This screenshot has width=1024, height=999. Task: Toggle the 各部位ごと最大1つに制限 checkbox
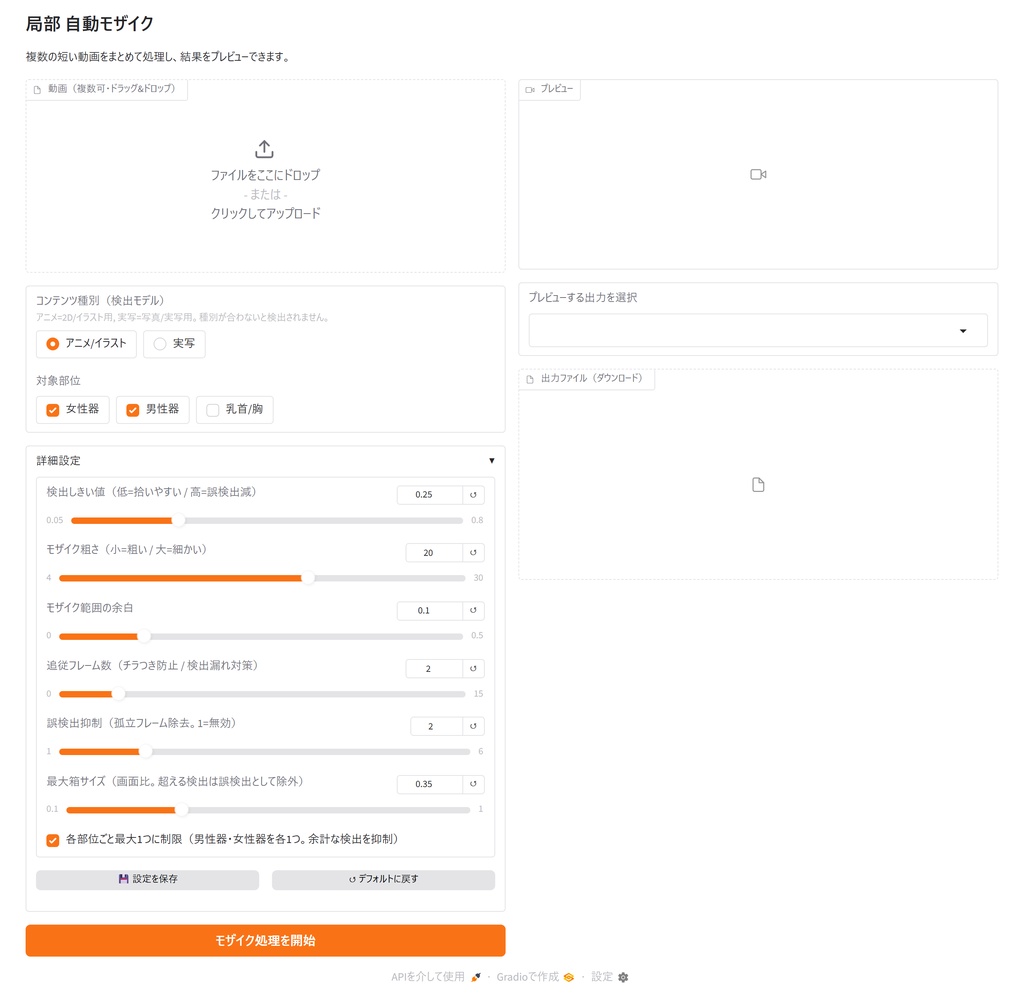(x=53, y=840)
